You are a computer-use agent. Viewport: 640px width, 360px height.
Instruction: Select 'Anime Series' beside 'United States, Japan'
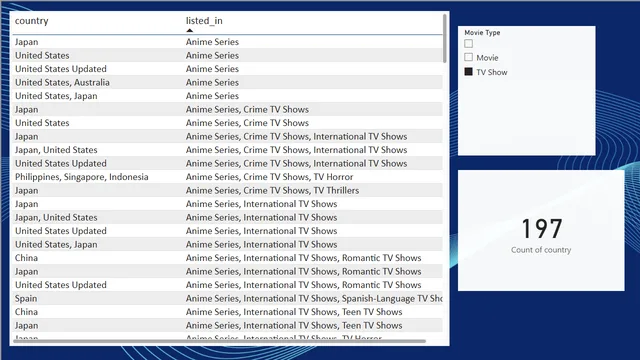coord(212,96)
